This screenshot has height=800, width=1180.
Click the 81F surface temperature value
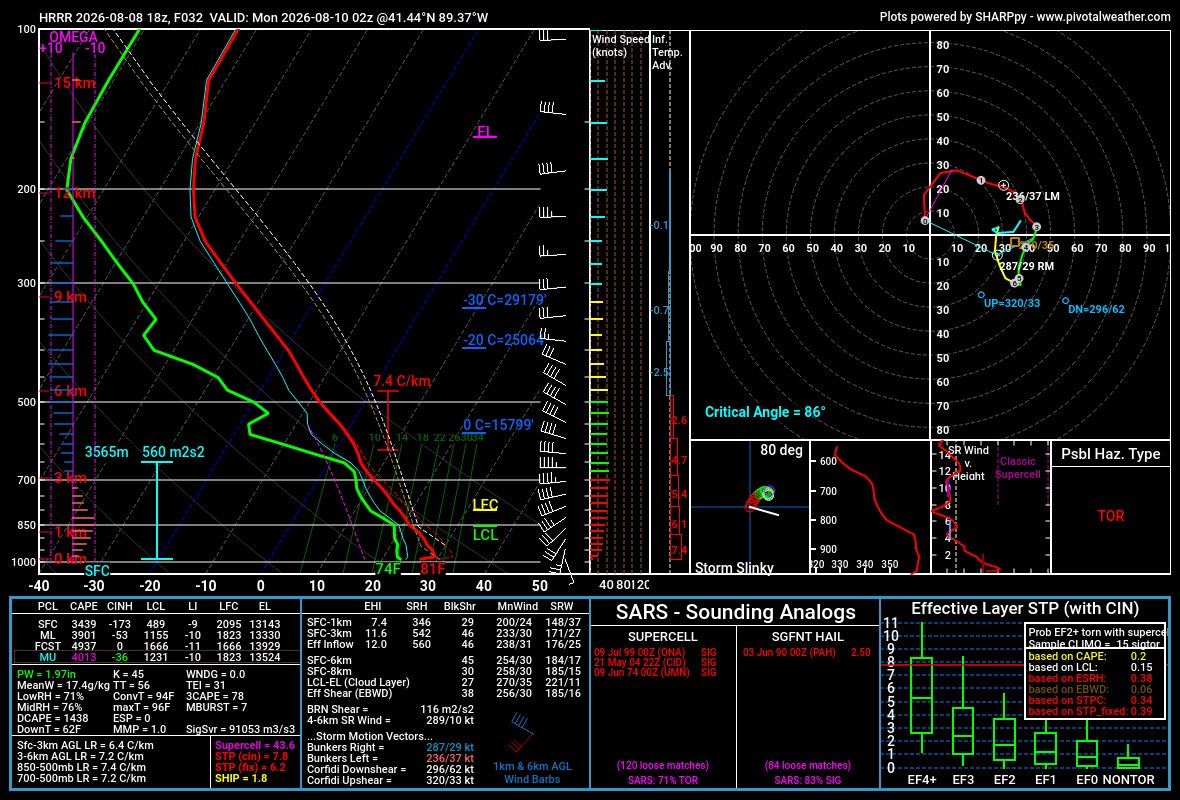(433, 569)
